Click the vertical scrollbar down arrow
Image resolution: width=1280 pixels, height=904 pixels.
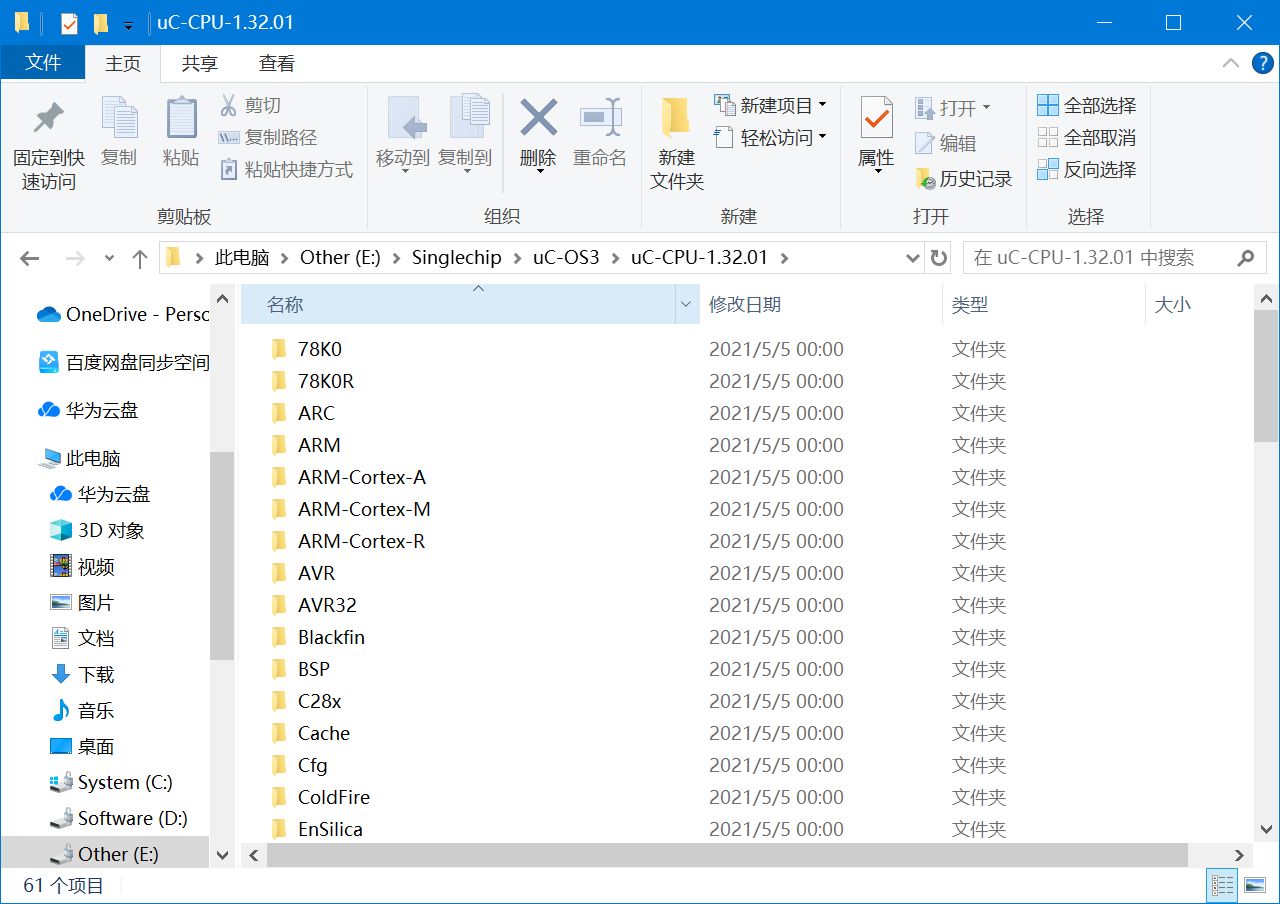click(x=1266, y=830)
